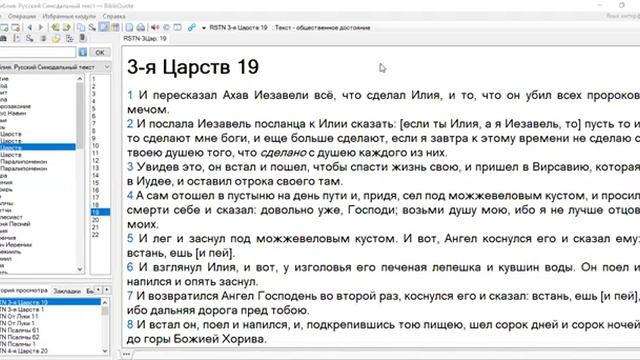Click the second new-tab icon with orange mark
This screenshot has height=360, width=640.
pyautogui.click(x=16, y=27)
